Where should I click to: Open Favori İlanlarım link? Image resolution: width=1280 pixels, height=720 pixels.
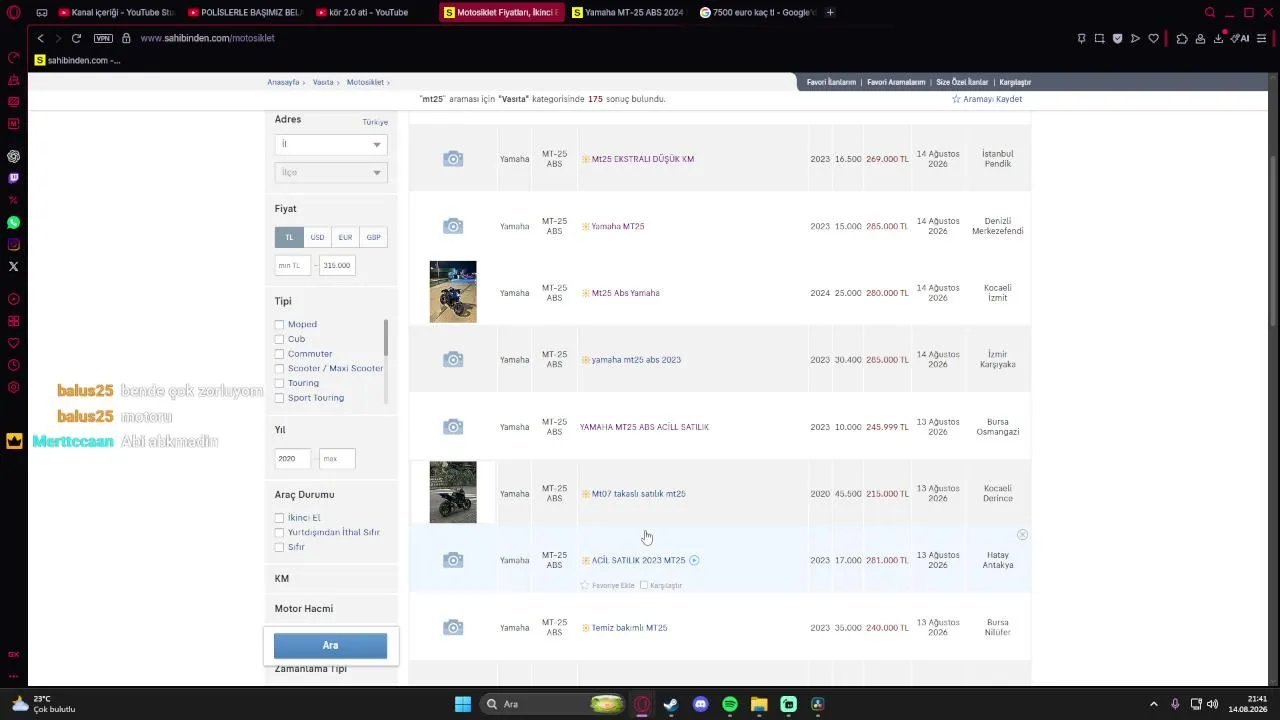coord(831,82)
